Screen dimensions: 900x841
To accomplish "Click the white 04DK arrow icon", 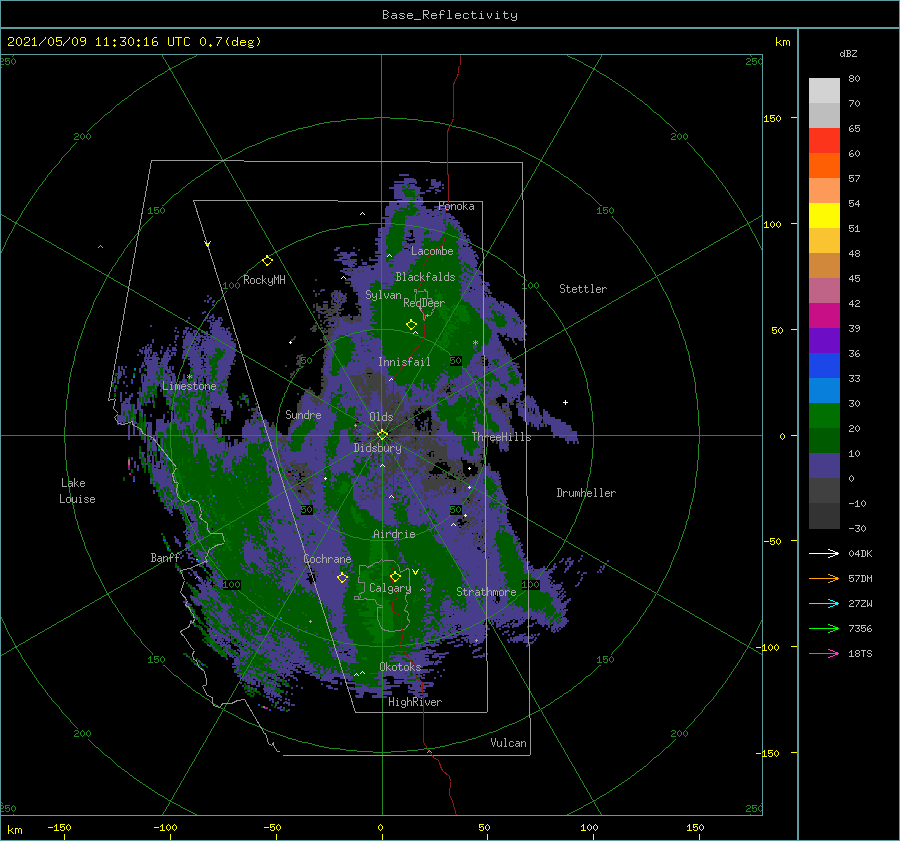I will click(x=824, y=553).
